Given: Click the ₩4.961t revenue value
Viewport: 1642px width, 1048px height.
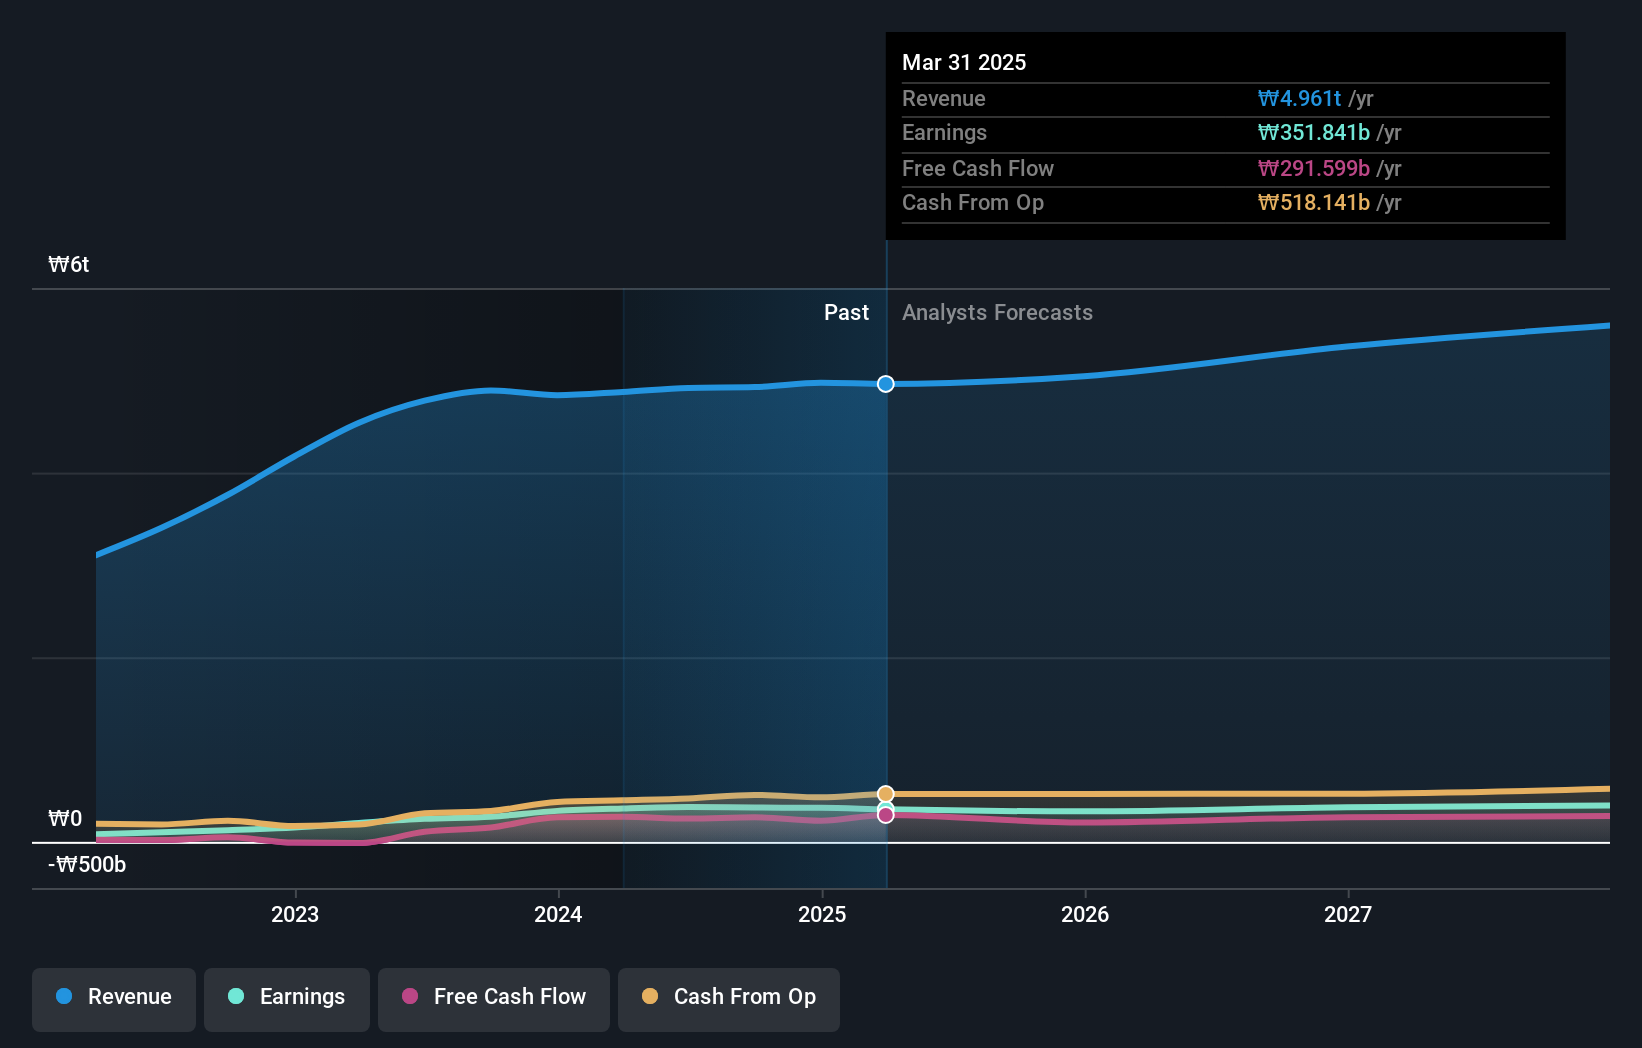Looking at the screenshot, I should 1300,99.
